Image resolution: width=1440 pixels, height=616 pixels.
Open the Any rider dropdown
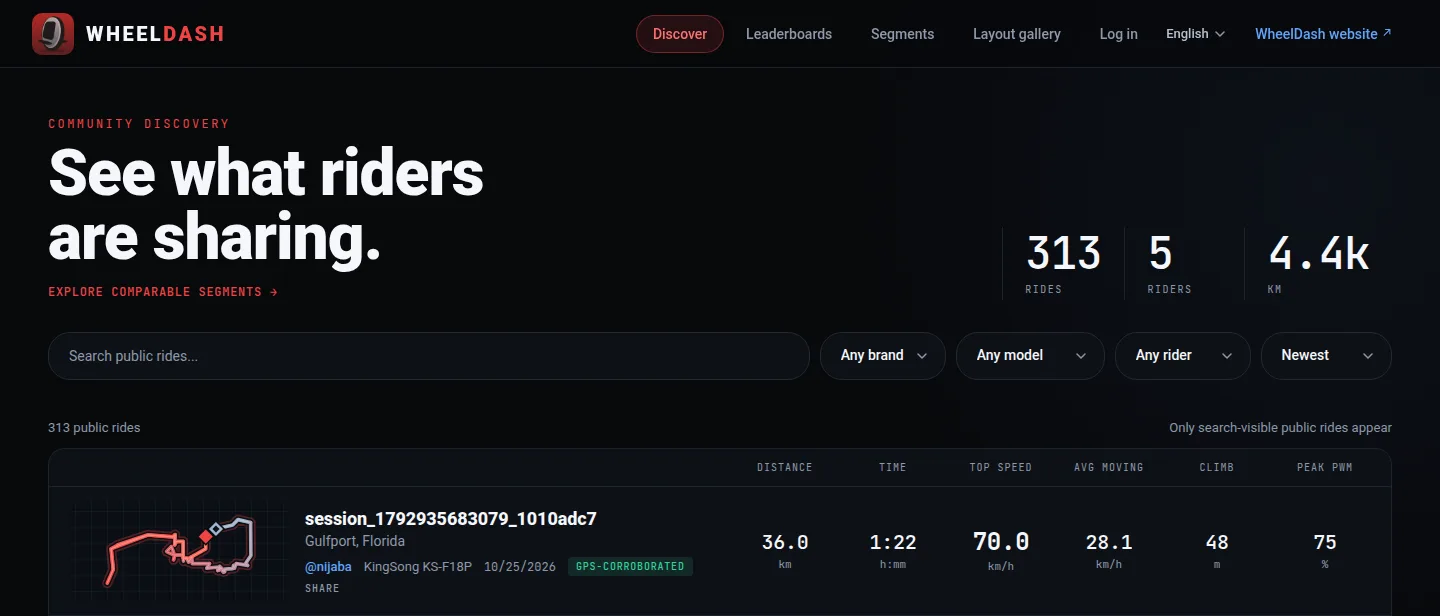1183,356
